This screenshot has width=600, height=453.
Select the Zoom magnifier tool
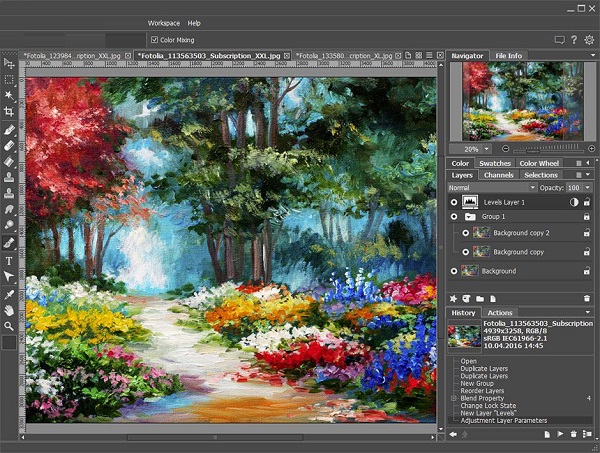point(9,326)
